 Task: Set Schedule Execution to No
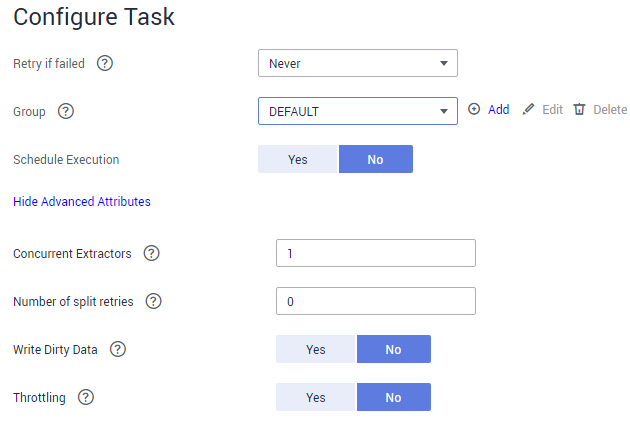(376, 159)
